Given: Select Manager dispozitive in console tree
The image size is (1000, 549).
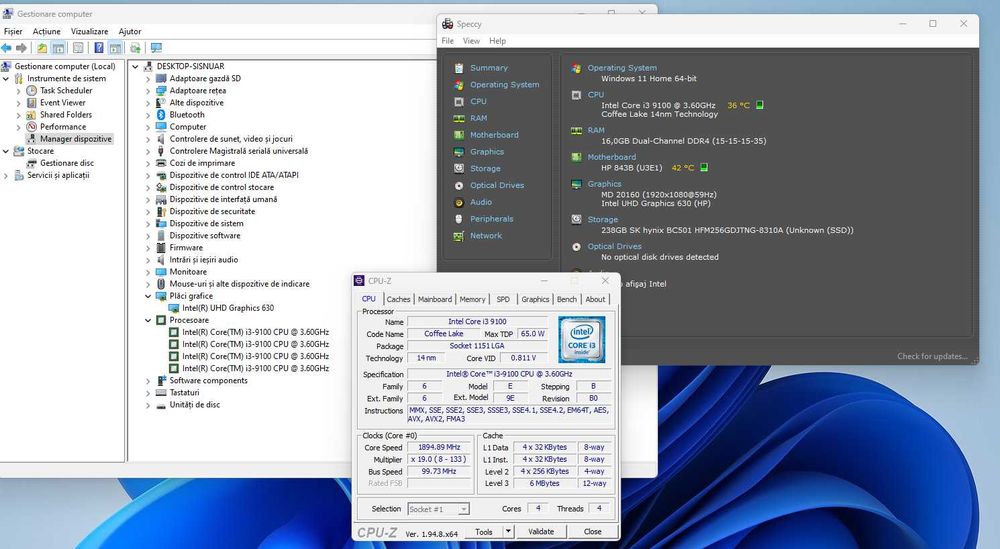Looking at the screenshot, I should point(75,139).
